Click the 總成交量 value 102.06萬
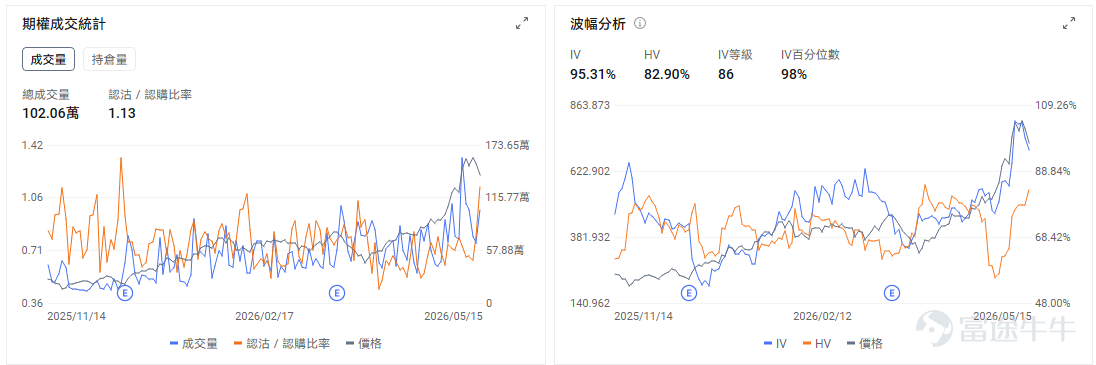1096x365 pixels. 51,113
